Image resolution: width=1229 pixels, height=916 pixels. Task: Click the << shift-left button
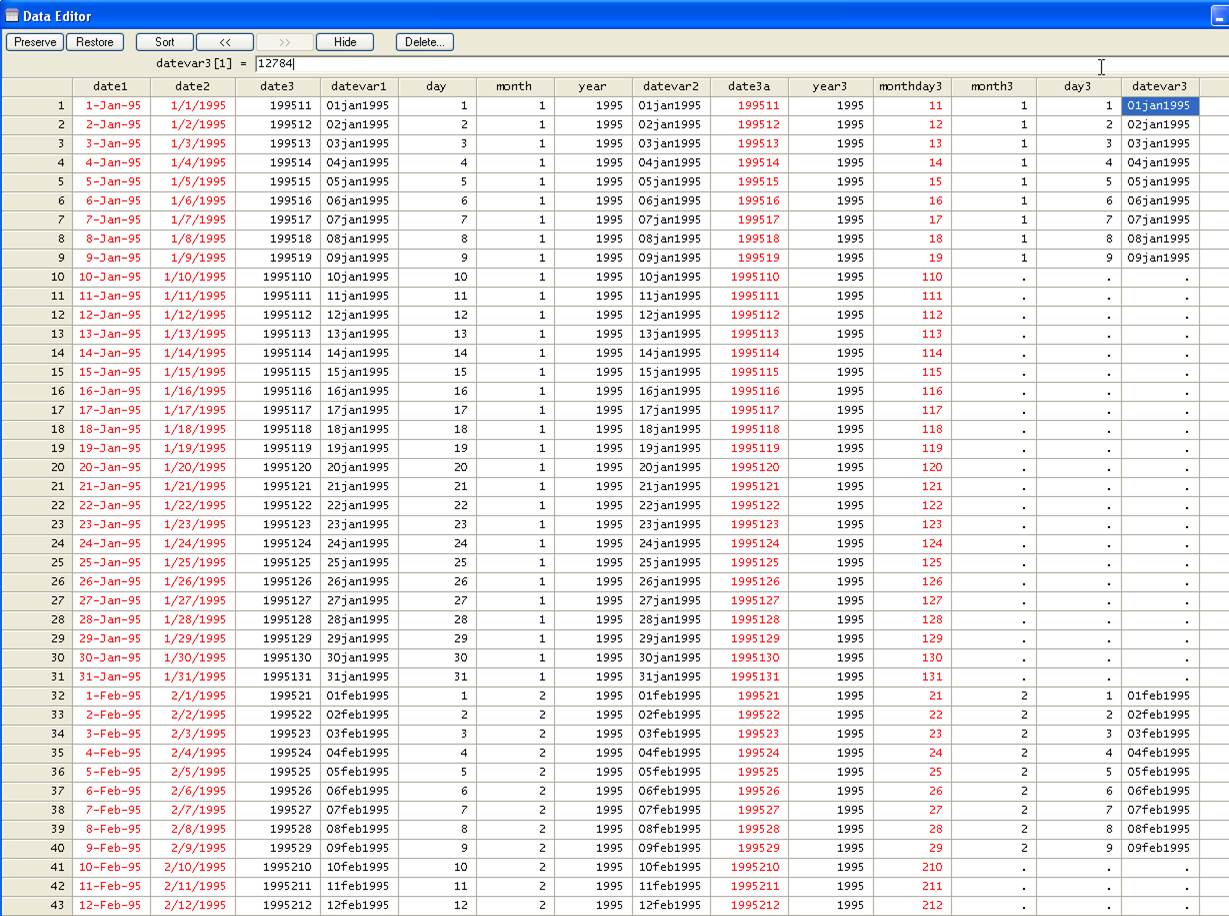pos(225,42)
